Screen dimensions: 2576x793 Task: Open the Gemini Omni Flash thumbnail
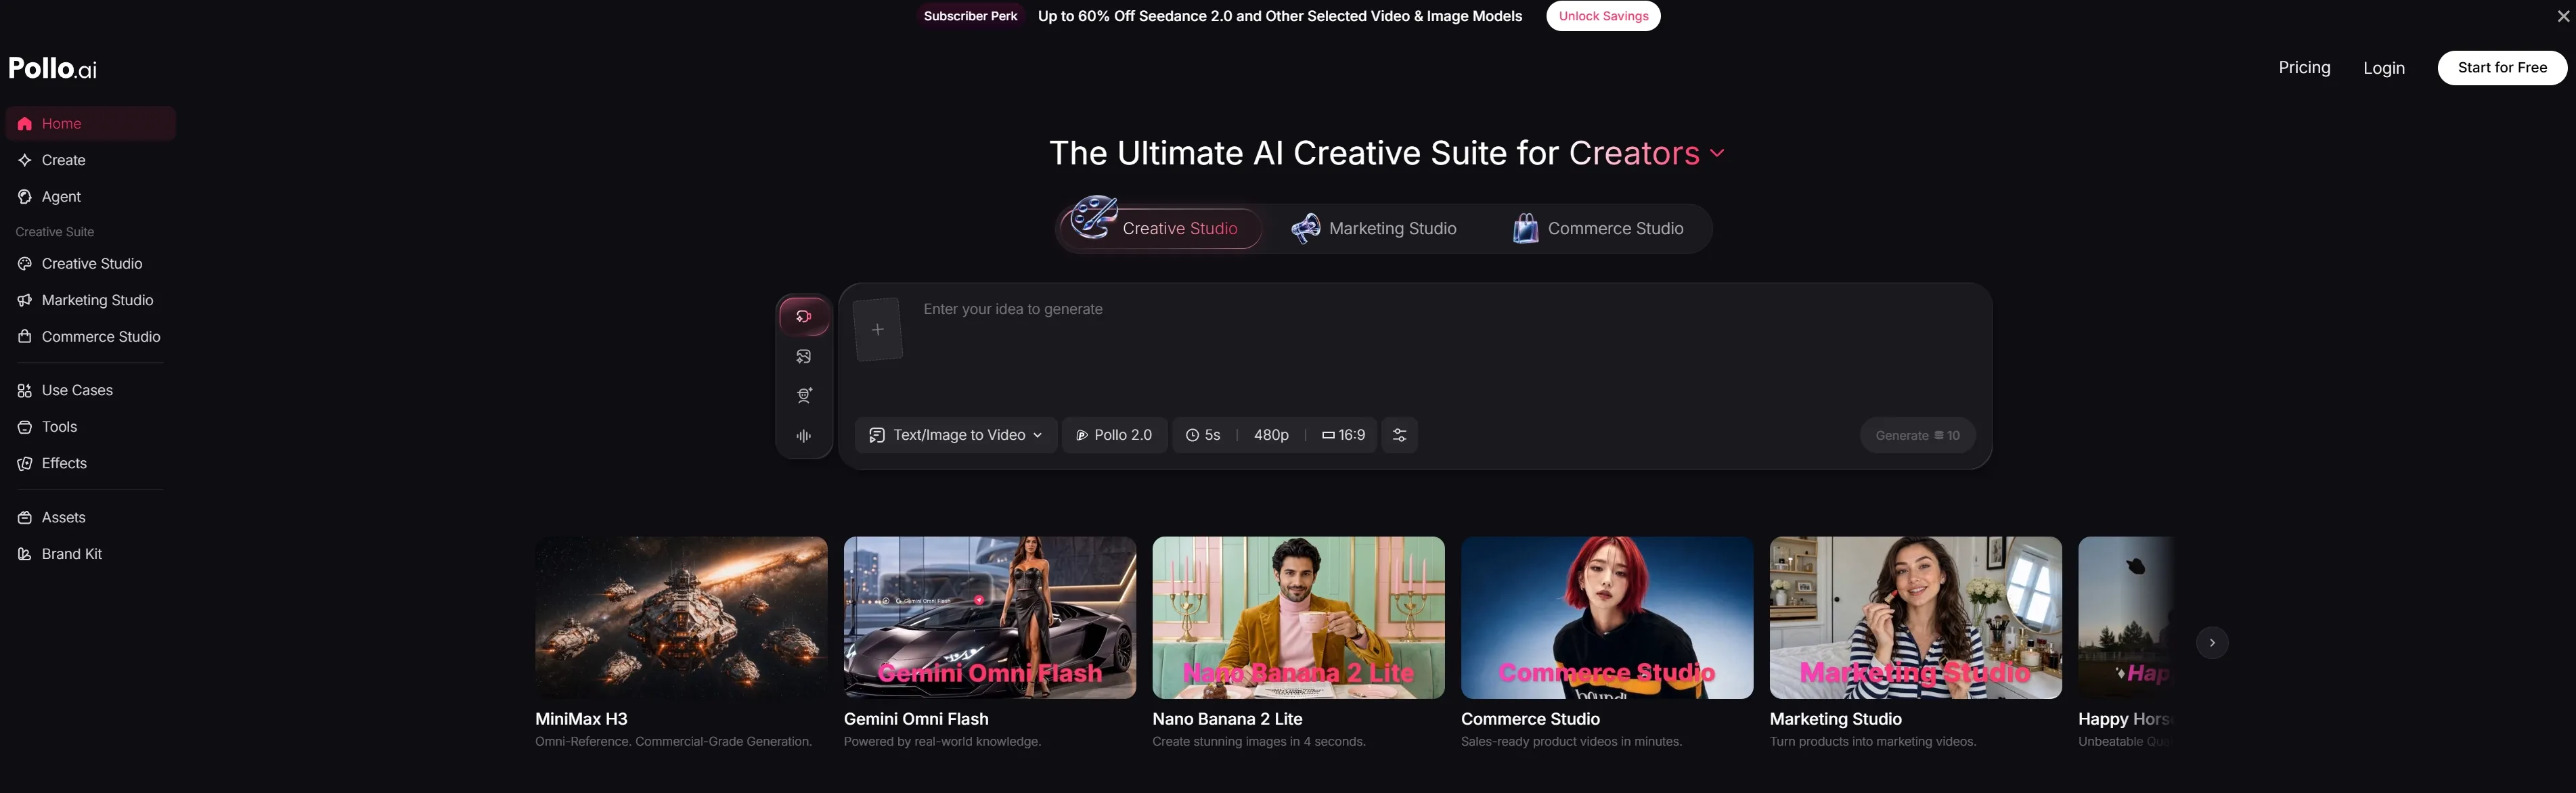click(990, 618)
